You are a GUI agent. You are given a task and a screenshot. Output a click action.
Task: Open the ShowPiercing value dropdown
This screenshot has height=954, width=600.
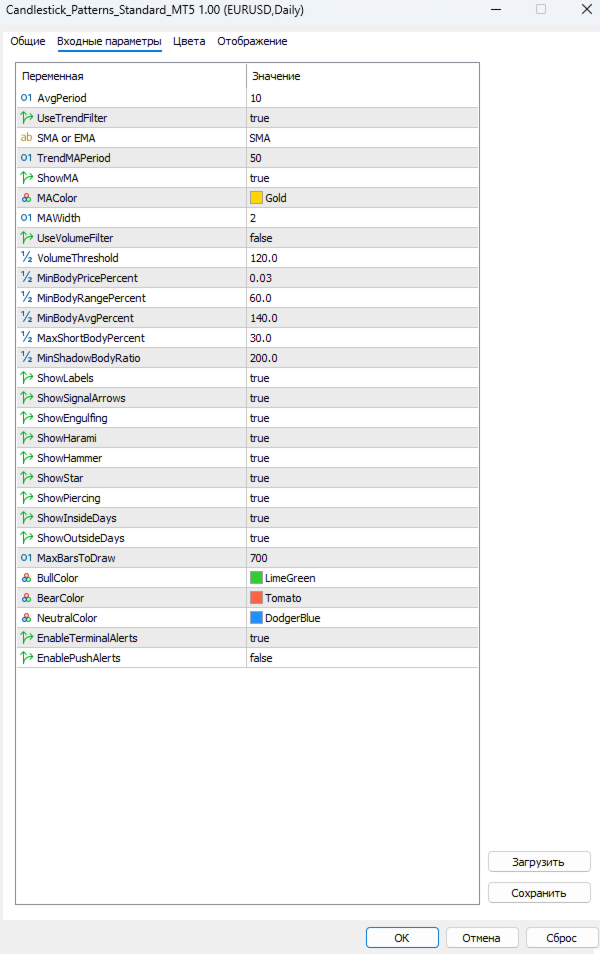pos(362,498)
